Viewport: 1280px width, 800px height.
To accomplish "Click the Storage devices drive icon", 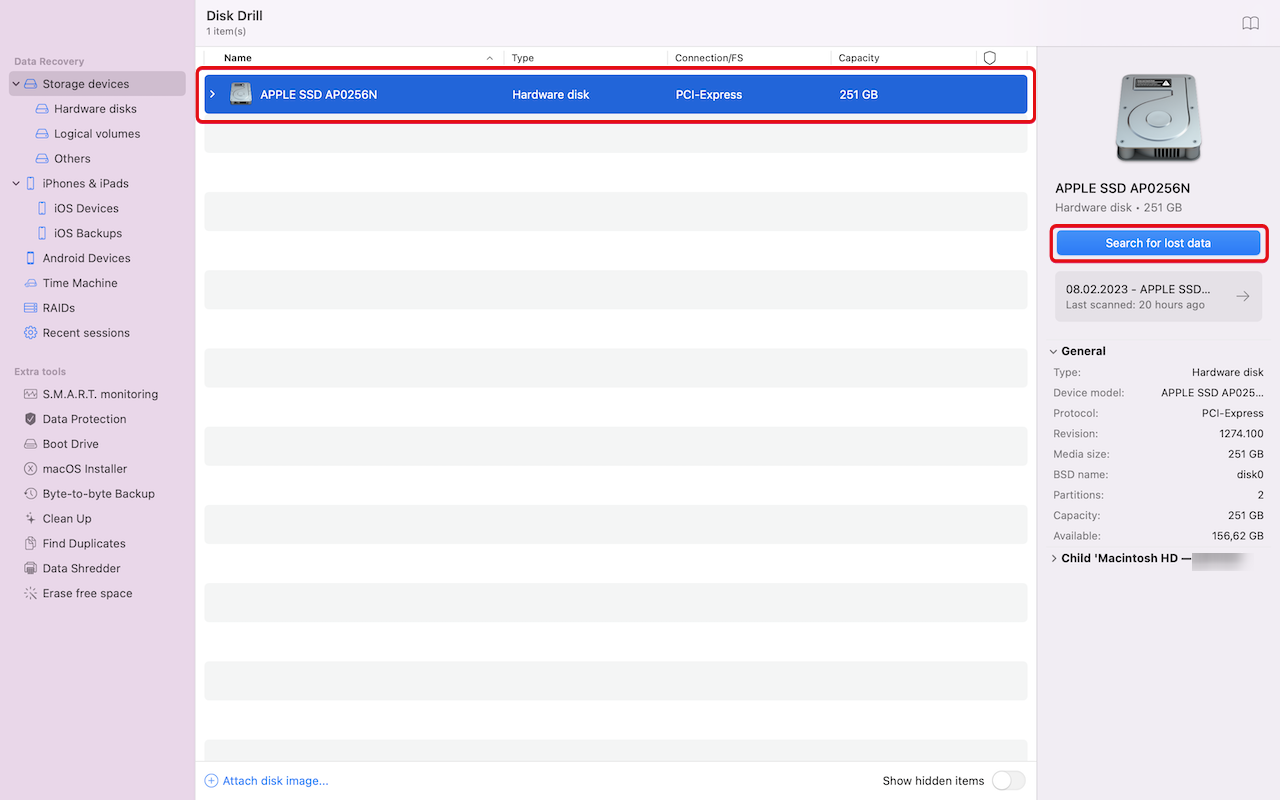I will (x=30, y=84).
